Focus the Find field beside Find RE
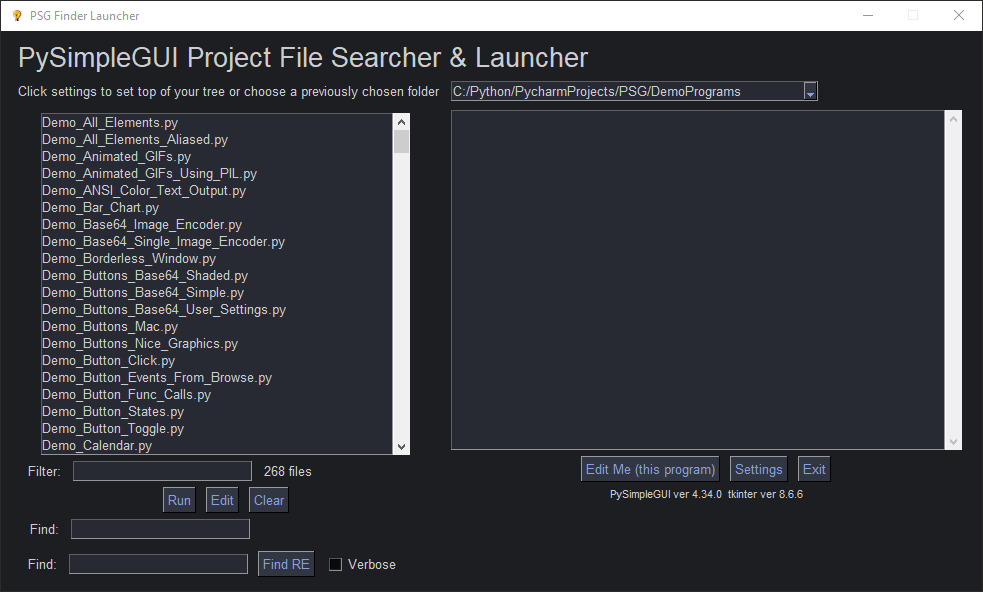Image resolution: width=983 pixels, height=592 pixels. pos(159,564)
